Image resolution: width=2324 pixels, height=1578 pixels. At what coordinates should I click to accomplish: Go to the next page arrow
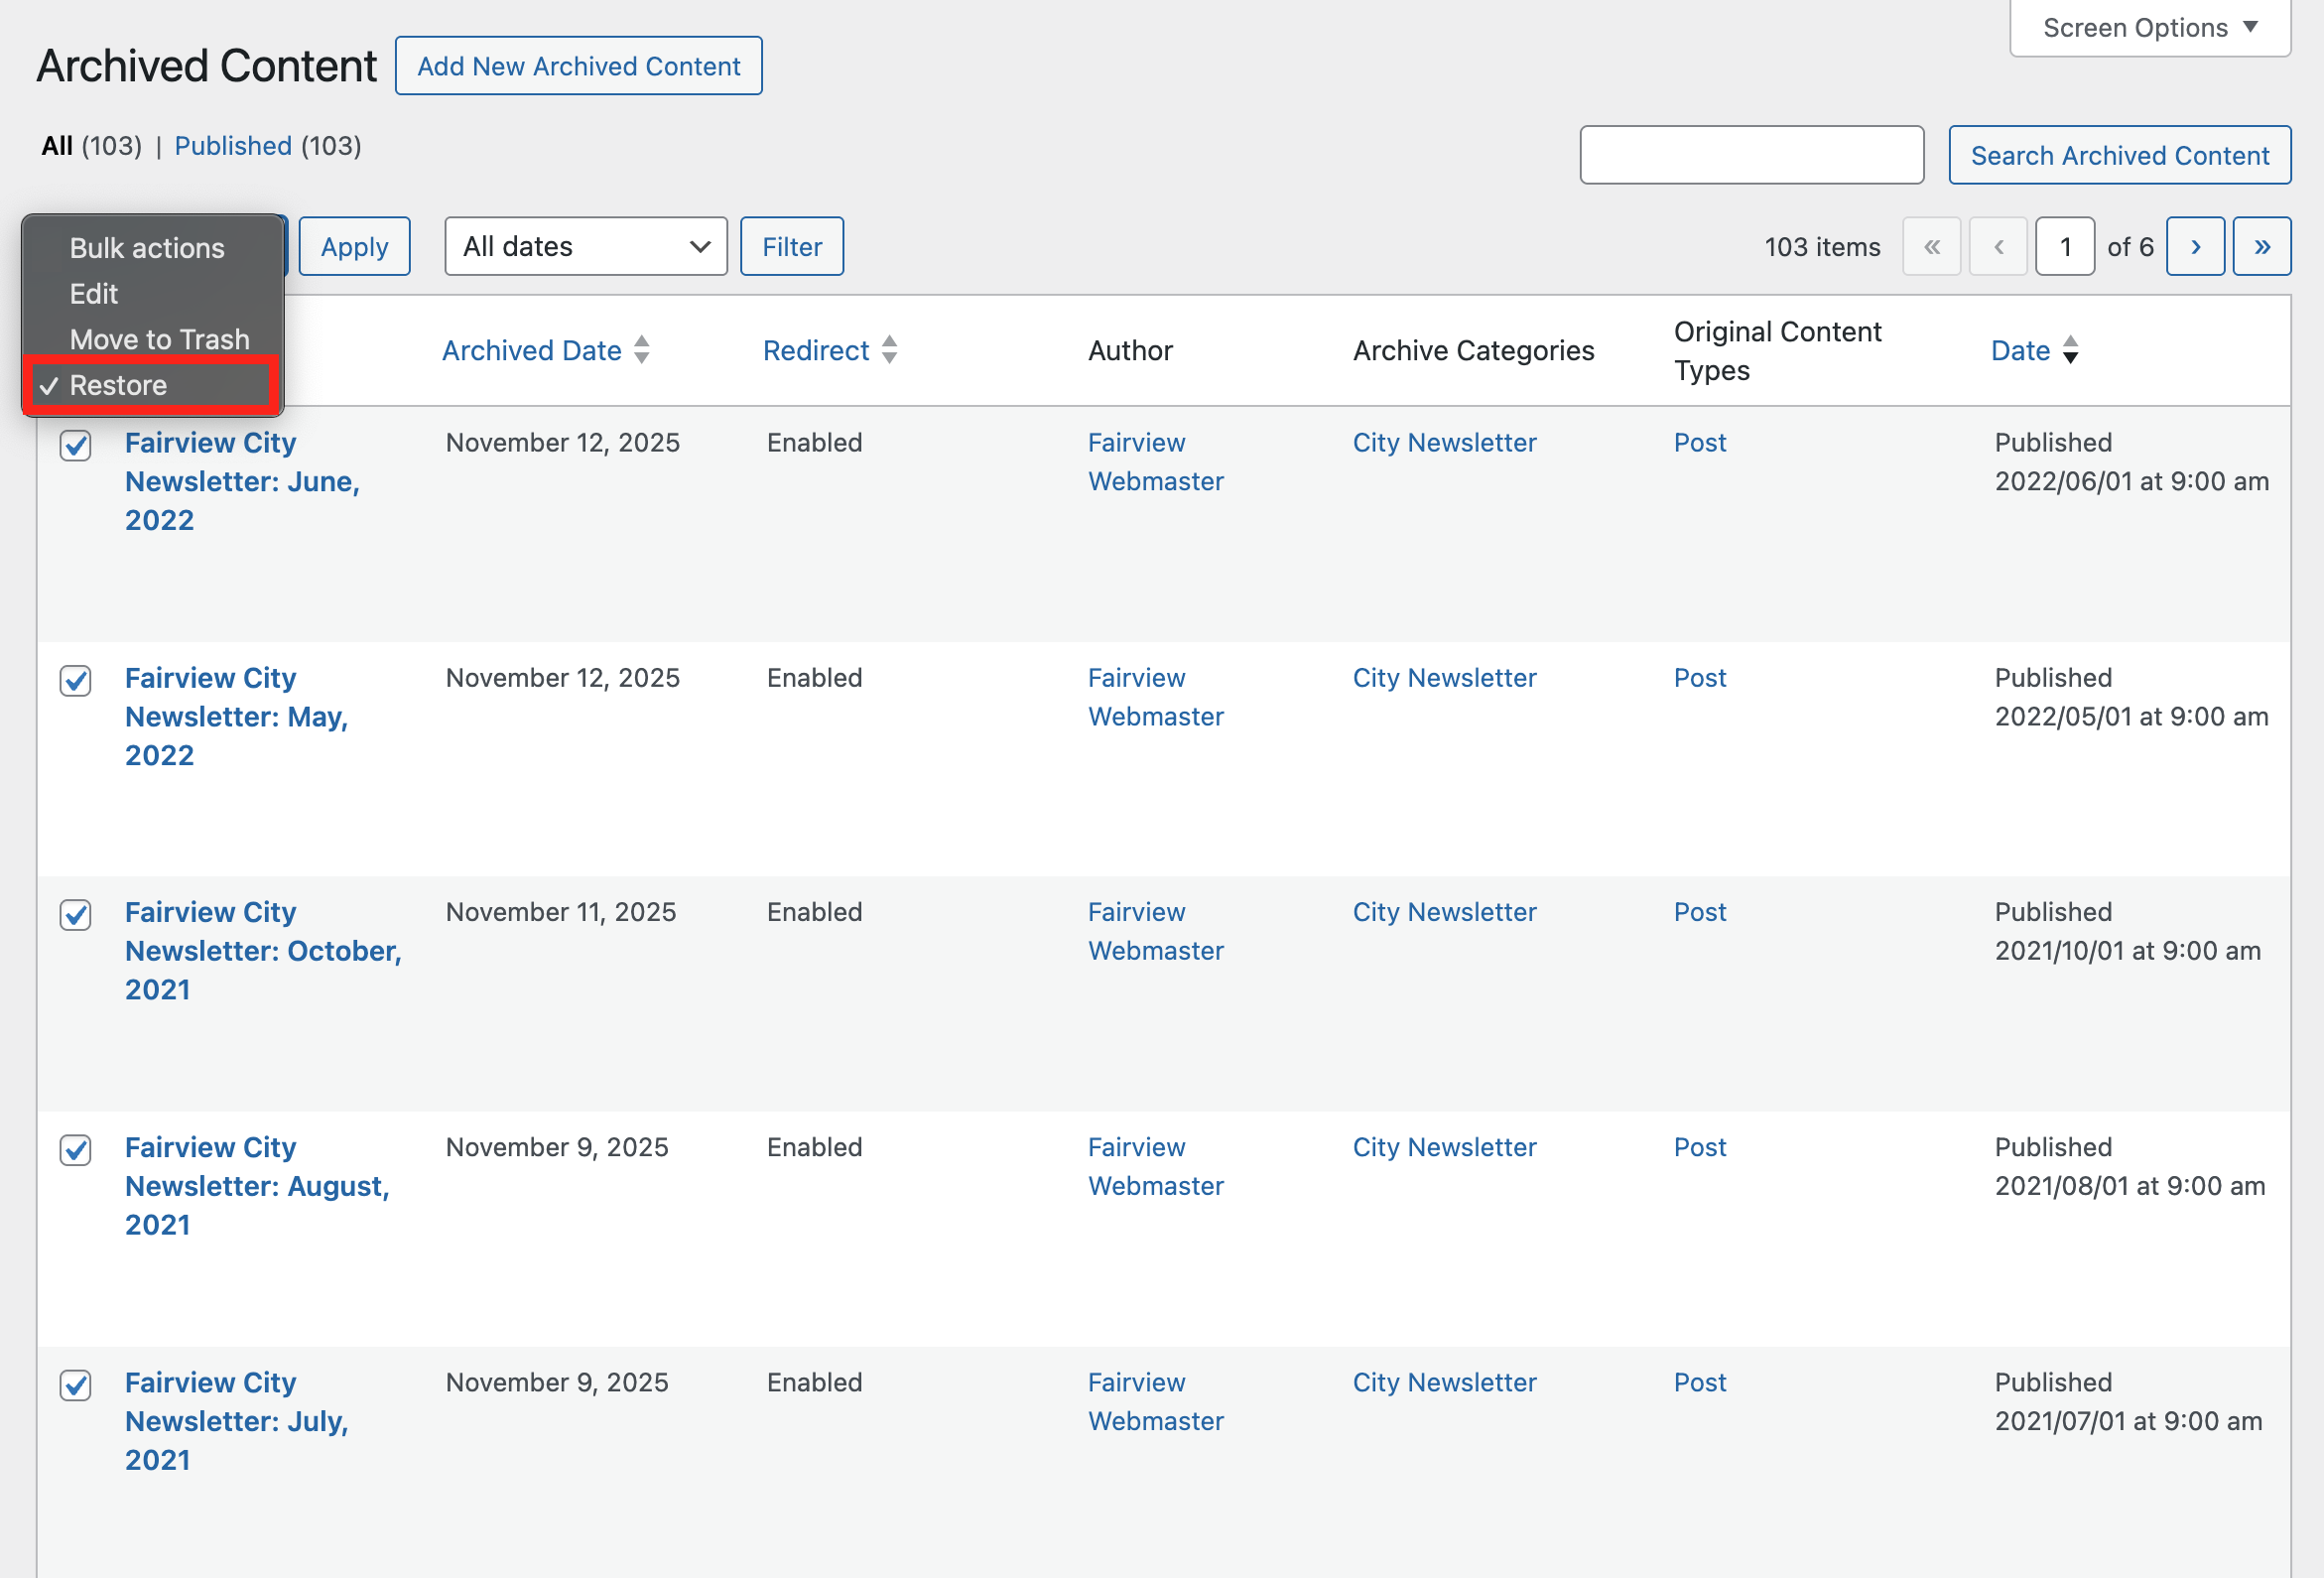coord(2195,246)
